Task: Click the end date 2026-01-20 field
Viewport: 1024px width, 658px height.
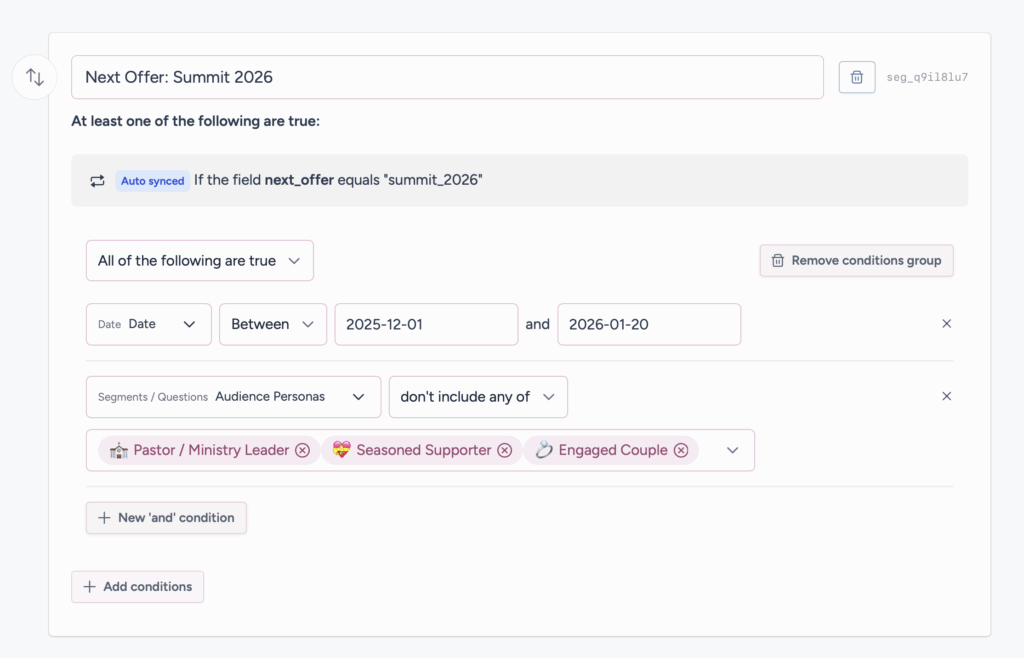Action: pyautogui.click(x=648, y=324)
